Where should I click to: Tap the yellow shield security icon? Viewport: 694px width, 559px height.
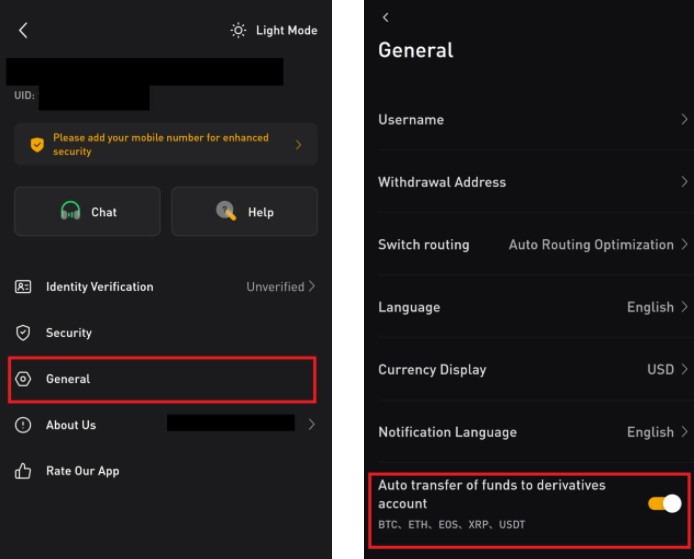37,144
